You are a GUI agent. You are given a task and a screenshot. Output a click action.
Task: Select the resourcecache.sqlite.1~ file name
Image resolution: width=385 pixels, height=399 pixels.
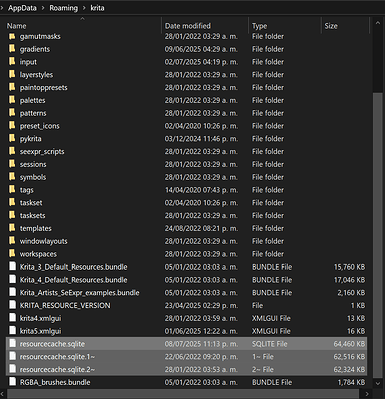pos(57,357)
